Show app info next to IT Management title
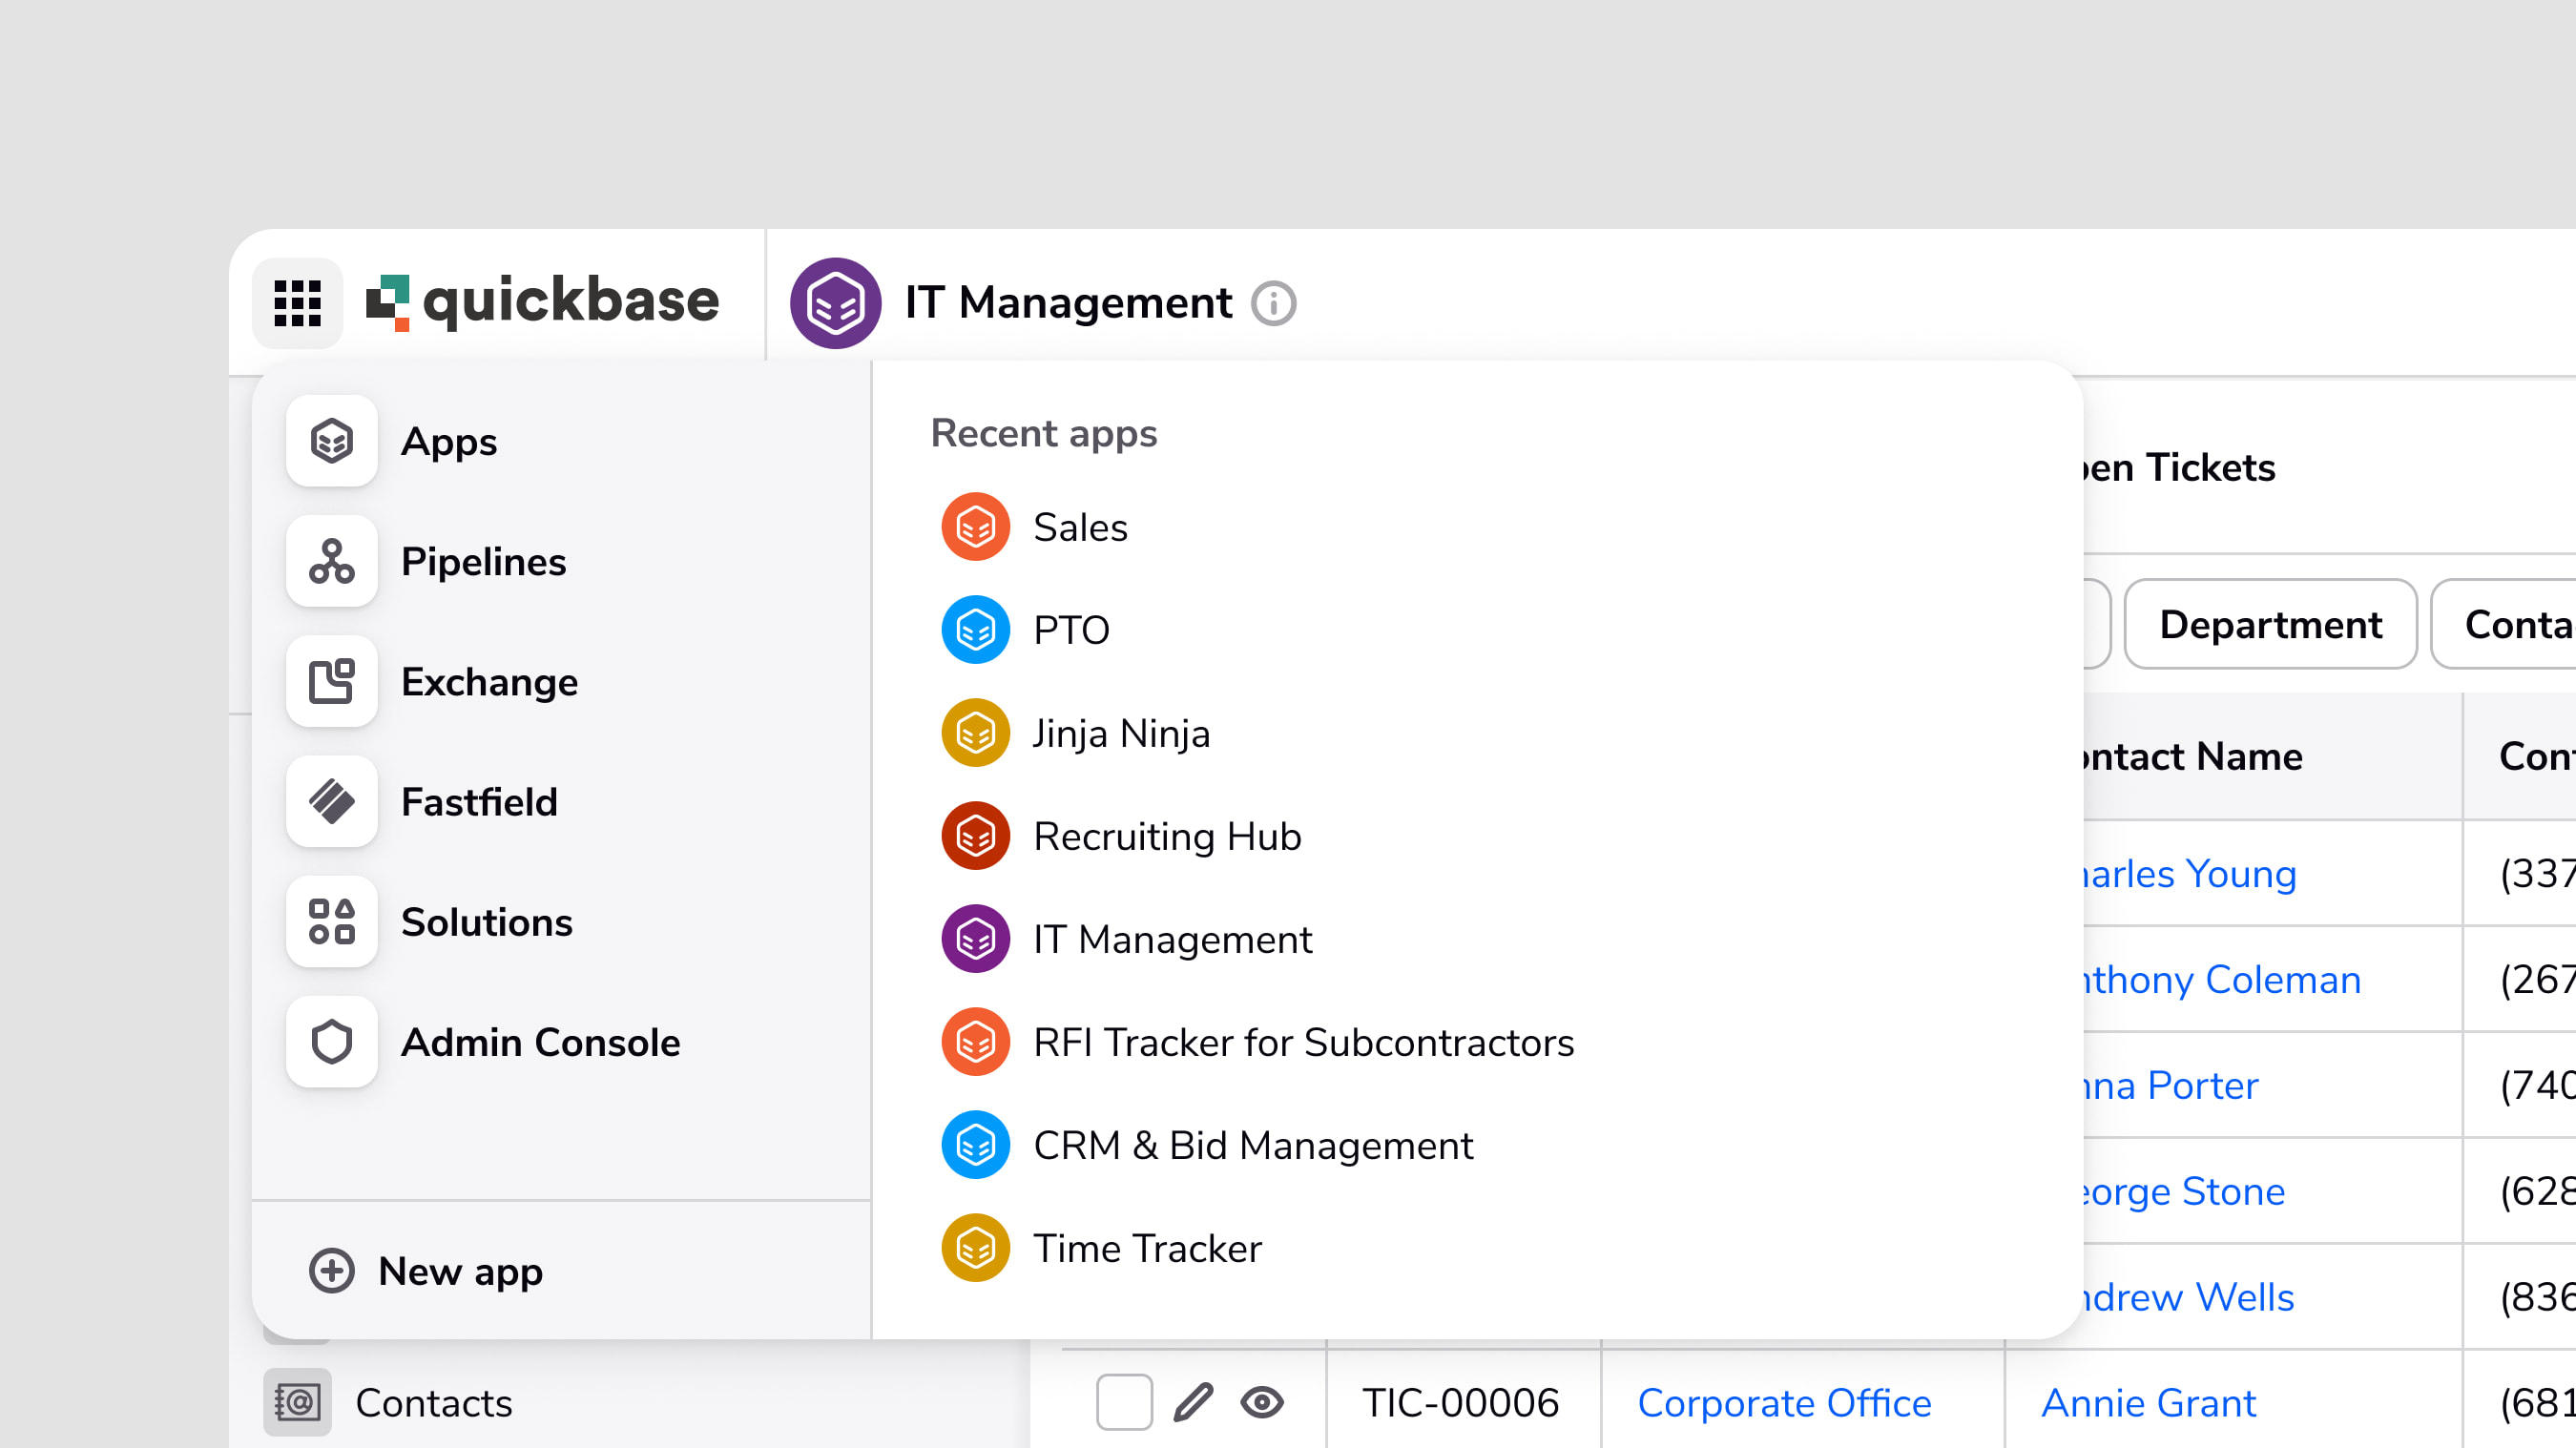 [x=1273, y=303]
